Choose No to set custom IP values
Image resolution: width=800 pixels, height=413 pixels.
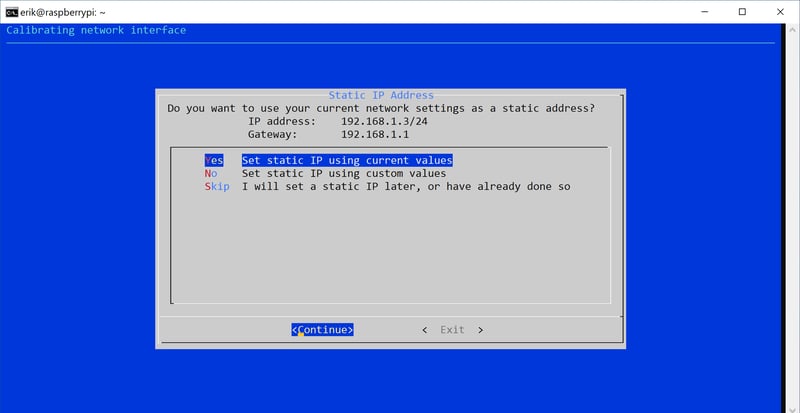click(211, 174)
